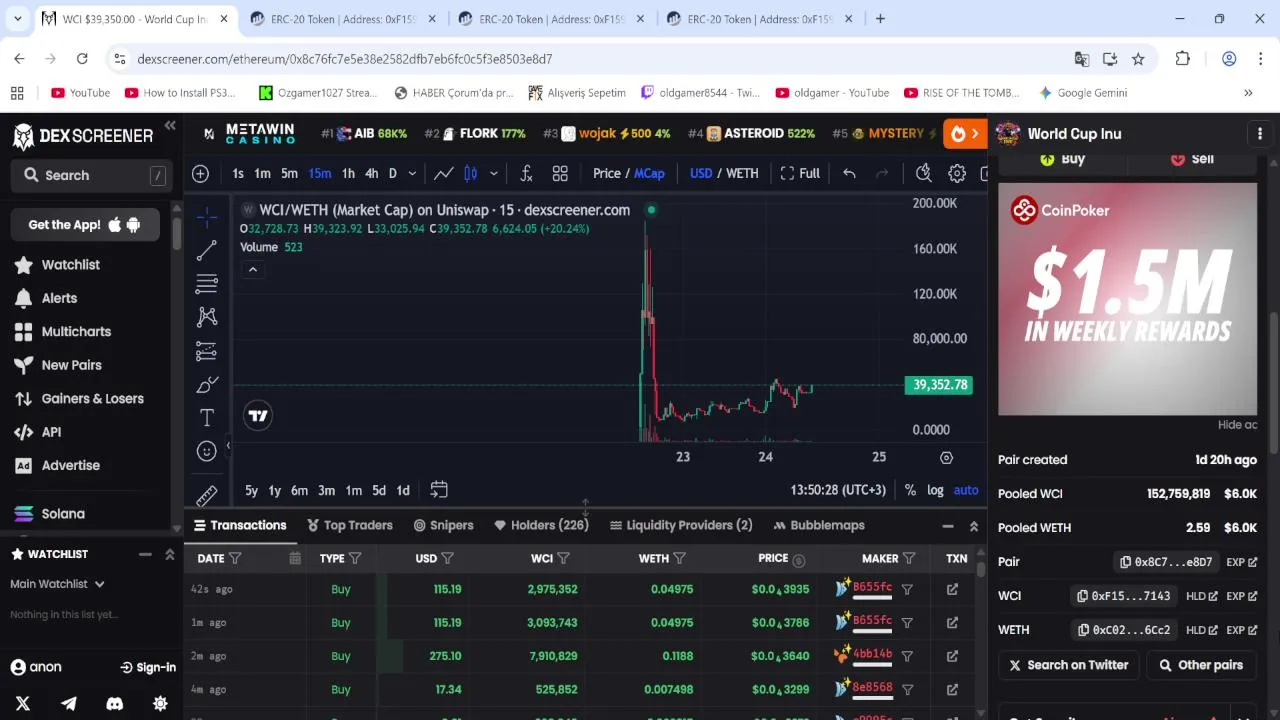Switch to the Snipers tab
The width and height of the screenshot is (1280, 720).
443,525
